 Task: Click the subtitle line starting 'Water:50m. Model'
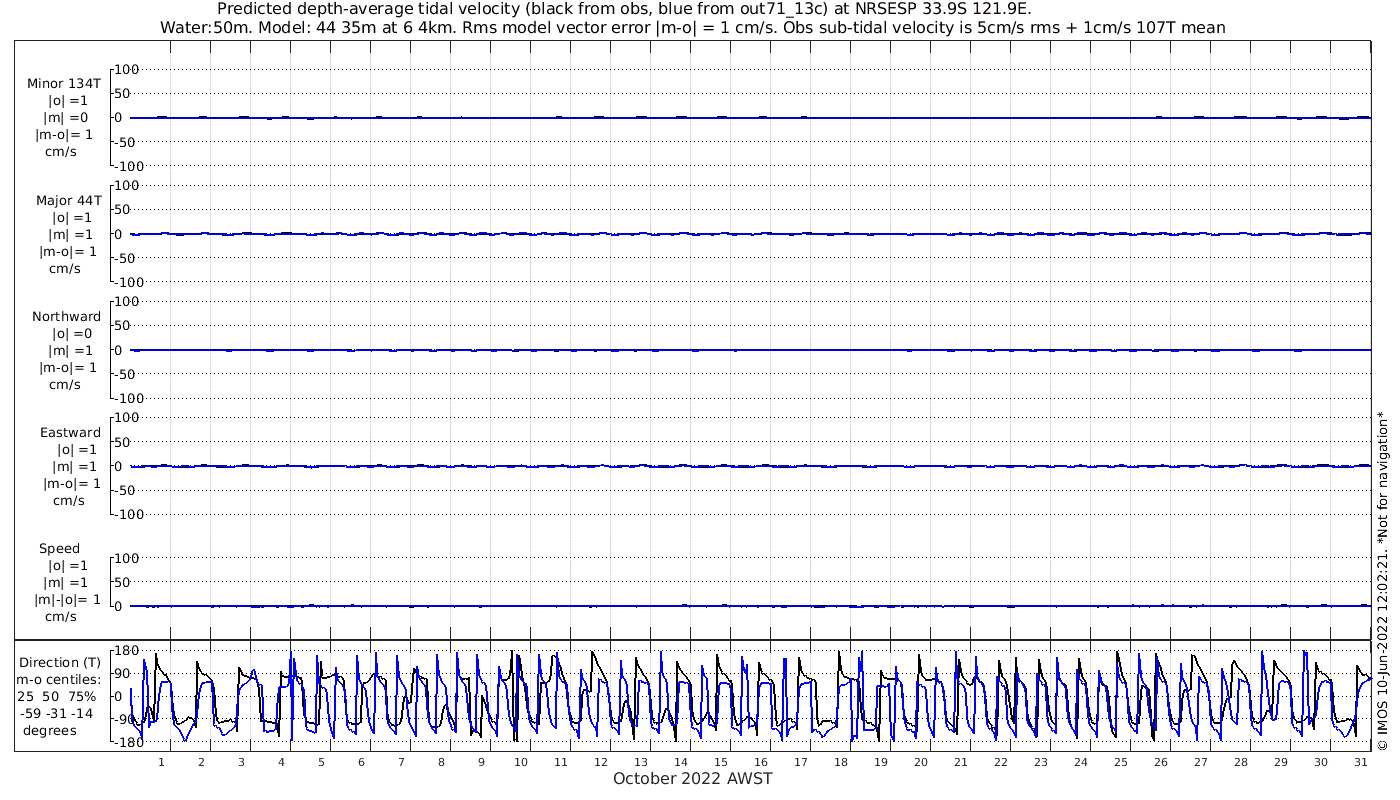tap(693, 27)
